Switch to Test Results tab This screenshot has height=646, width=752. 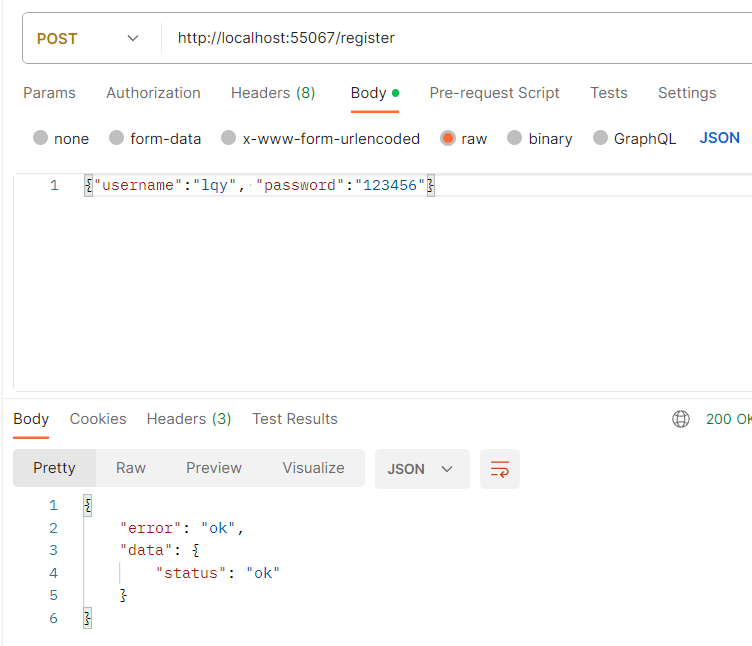[295, 419]
